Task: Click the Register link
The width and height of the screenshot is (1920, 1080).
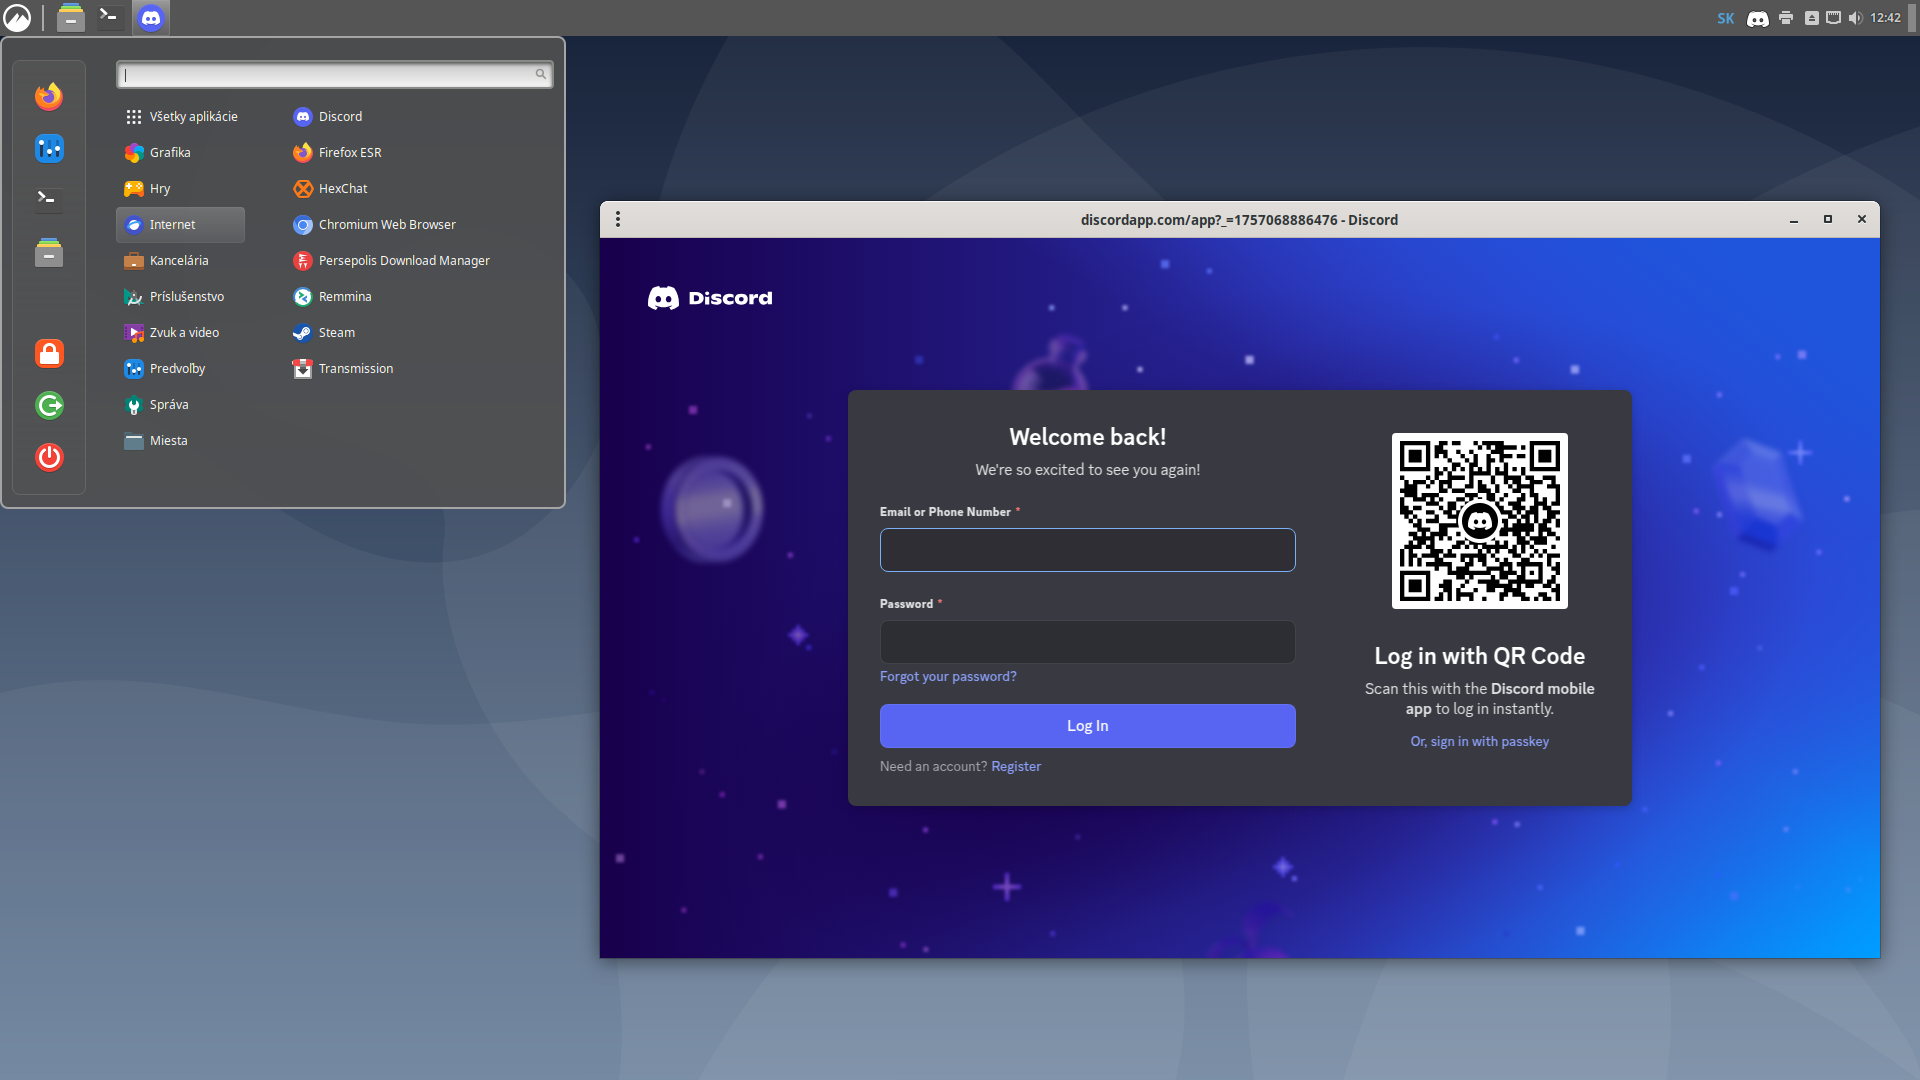Action: [x=1016, y=767]
